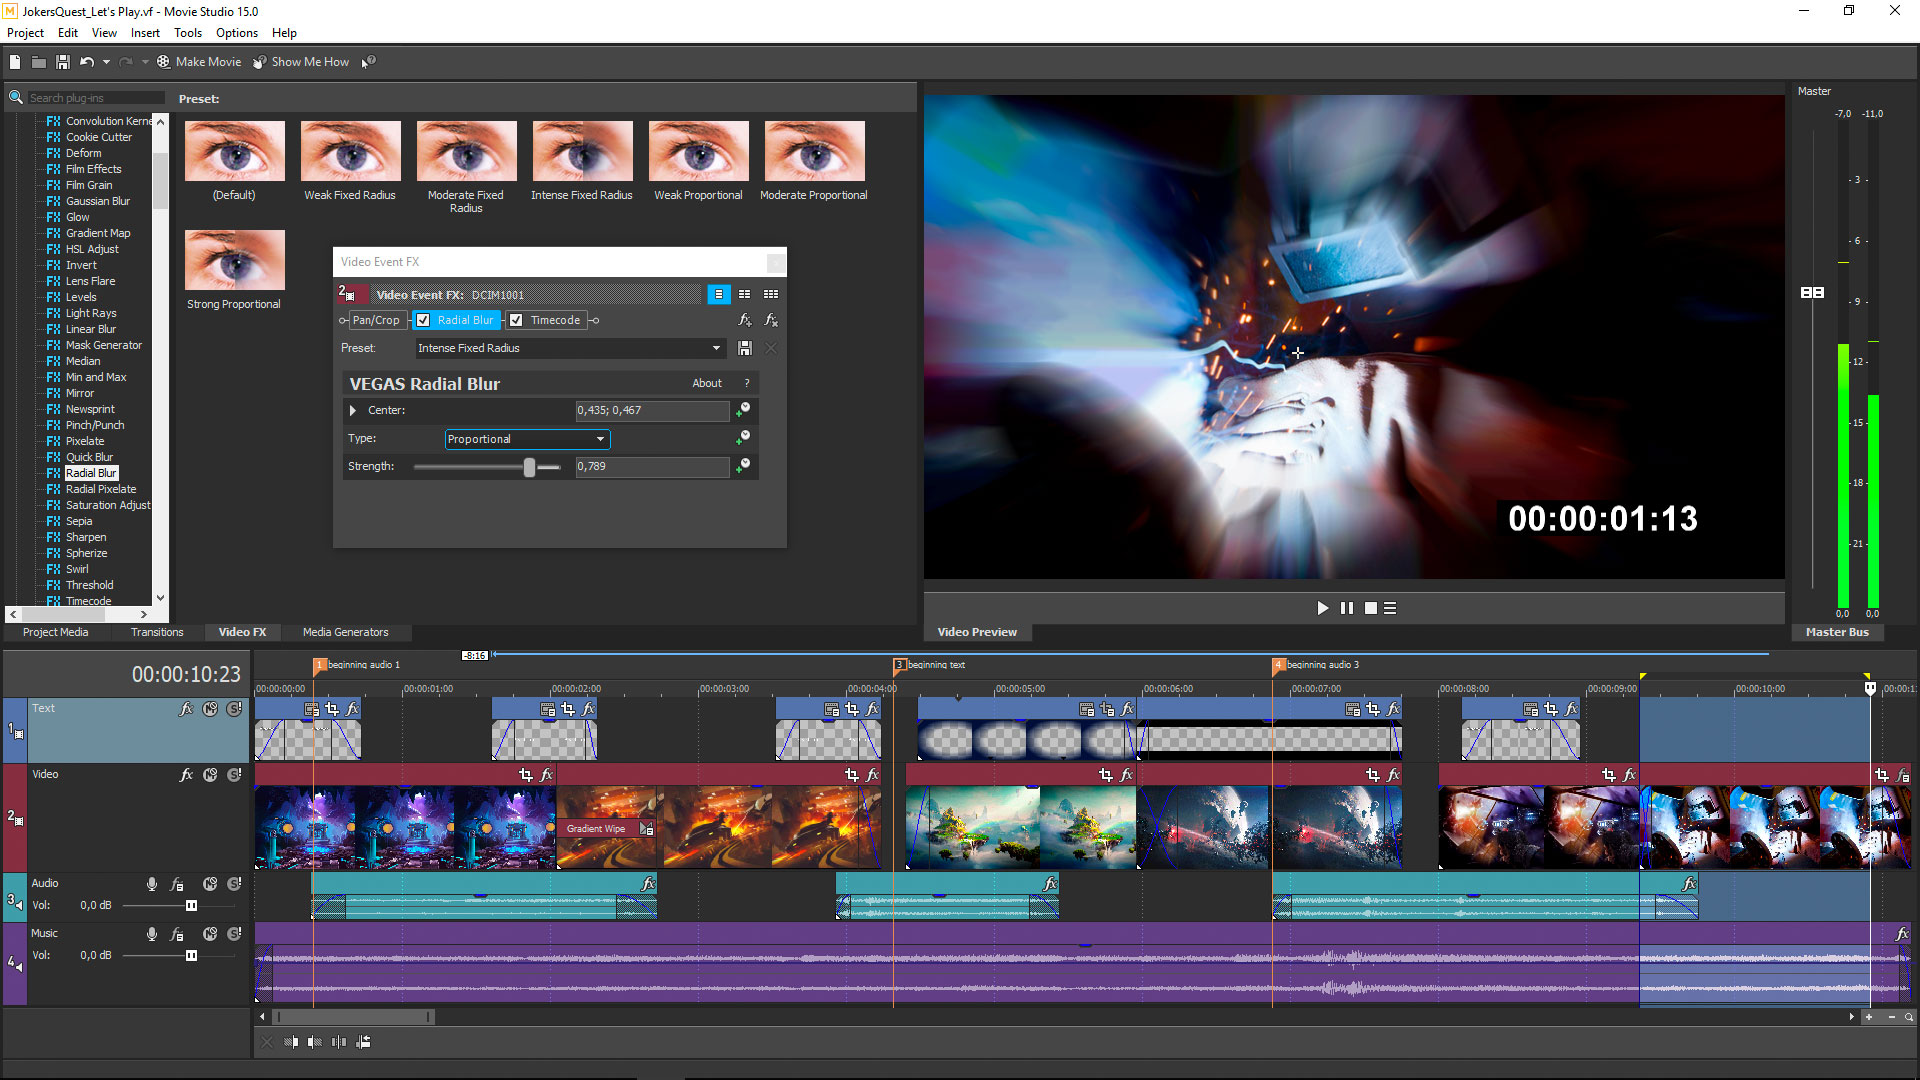This screenshot has height=1080, width=1920.
Task: Open the Intense Fixed Radius preset dropdown
Action: click(714, 348)
